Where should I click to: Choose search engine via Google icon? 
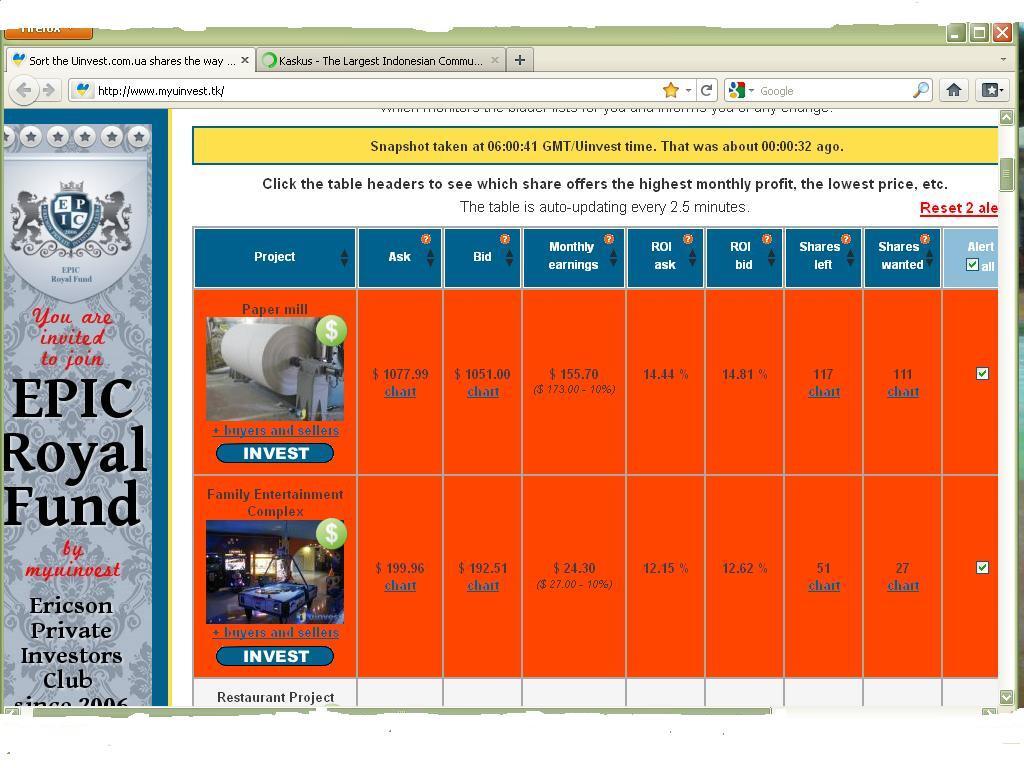point(737,90)
